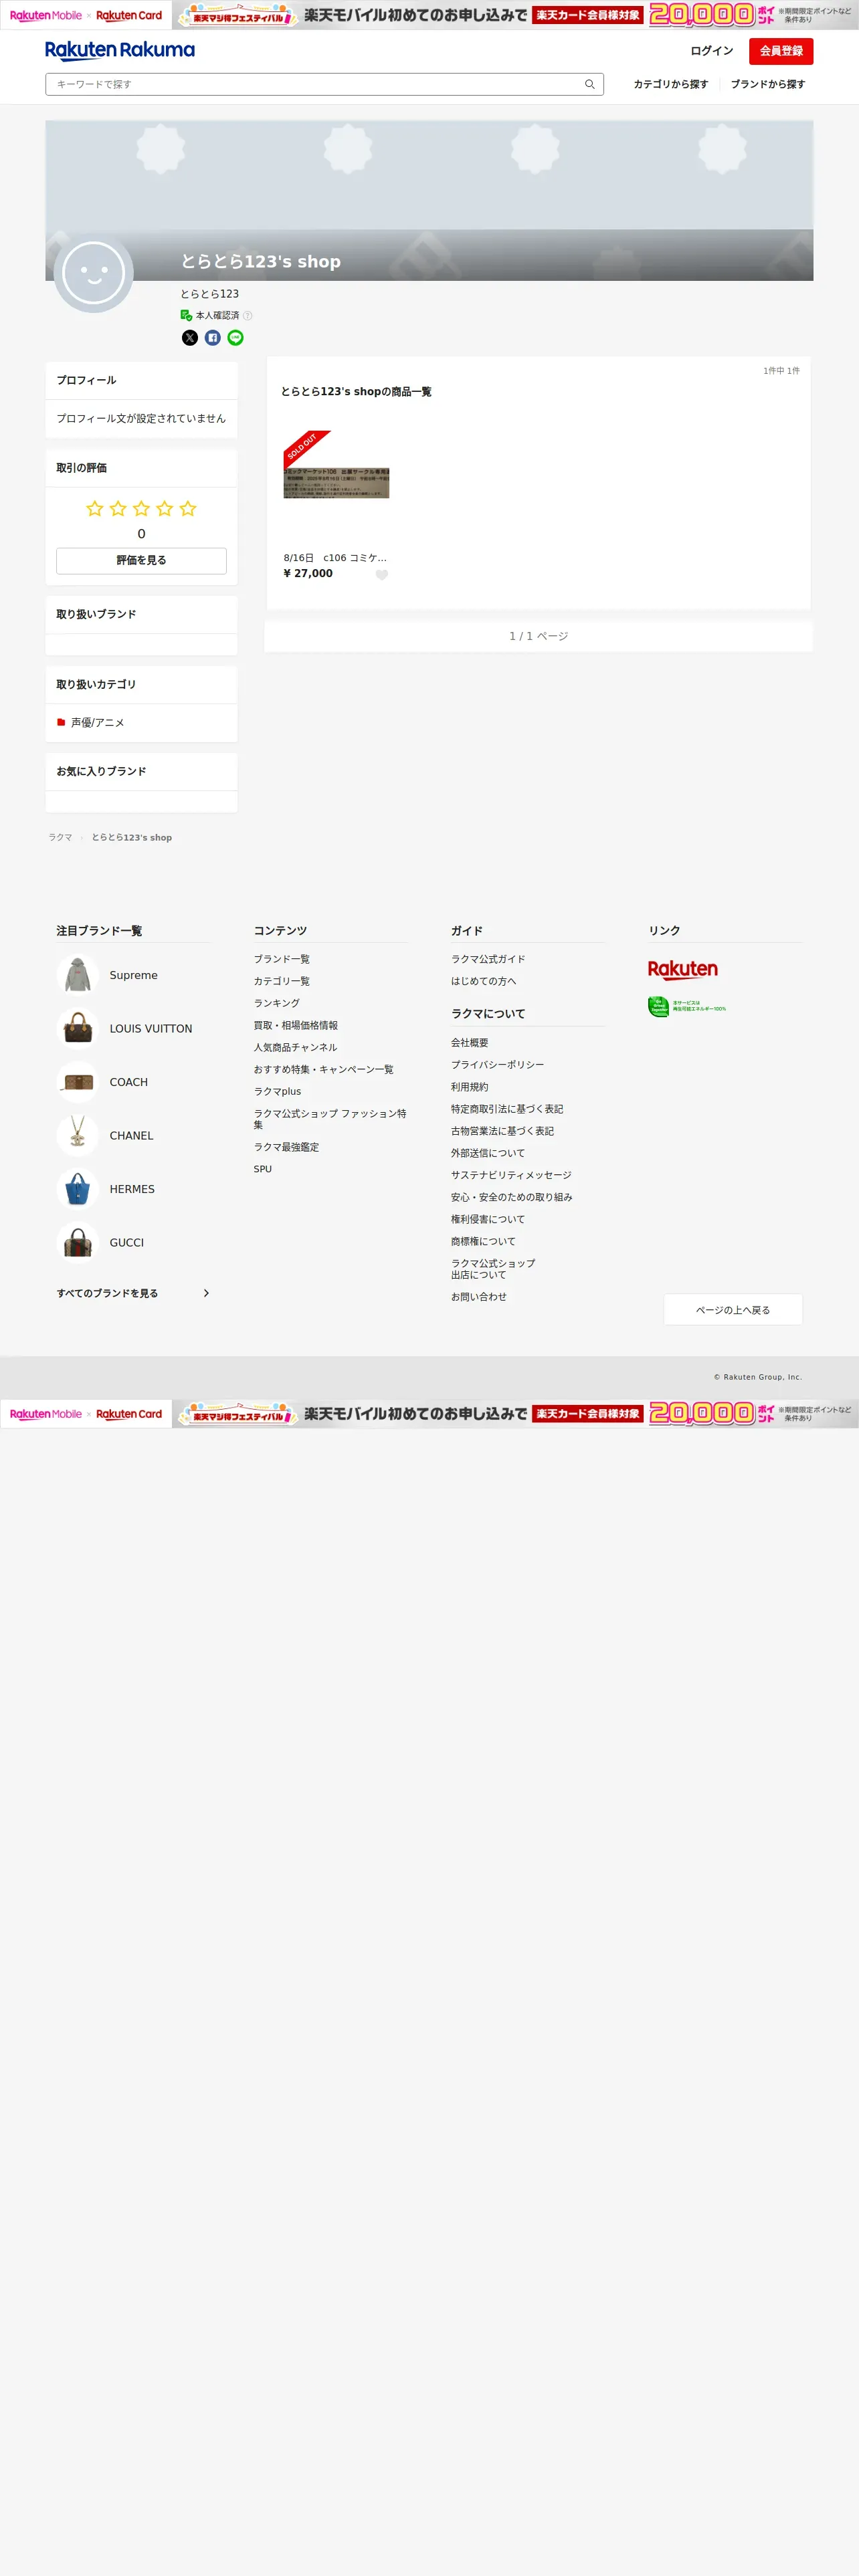Image resolution: width=859 pixels, height=2576 pixels.
Task: Click the LOUIS VUITTON bag icon
Action: click(77, 1028)
